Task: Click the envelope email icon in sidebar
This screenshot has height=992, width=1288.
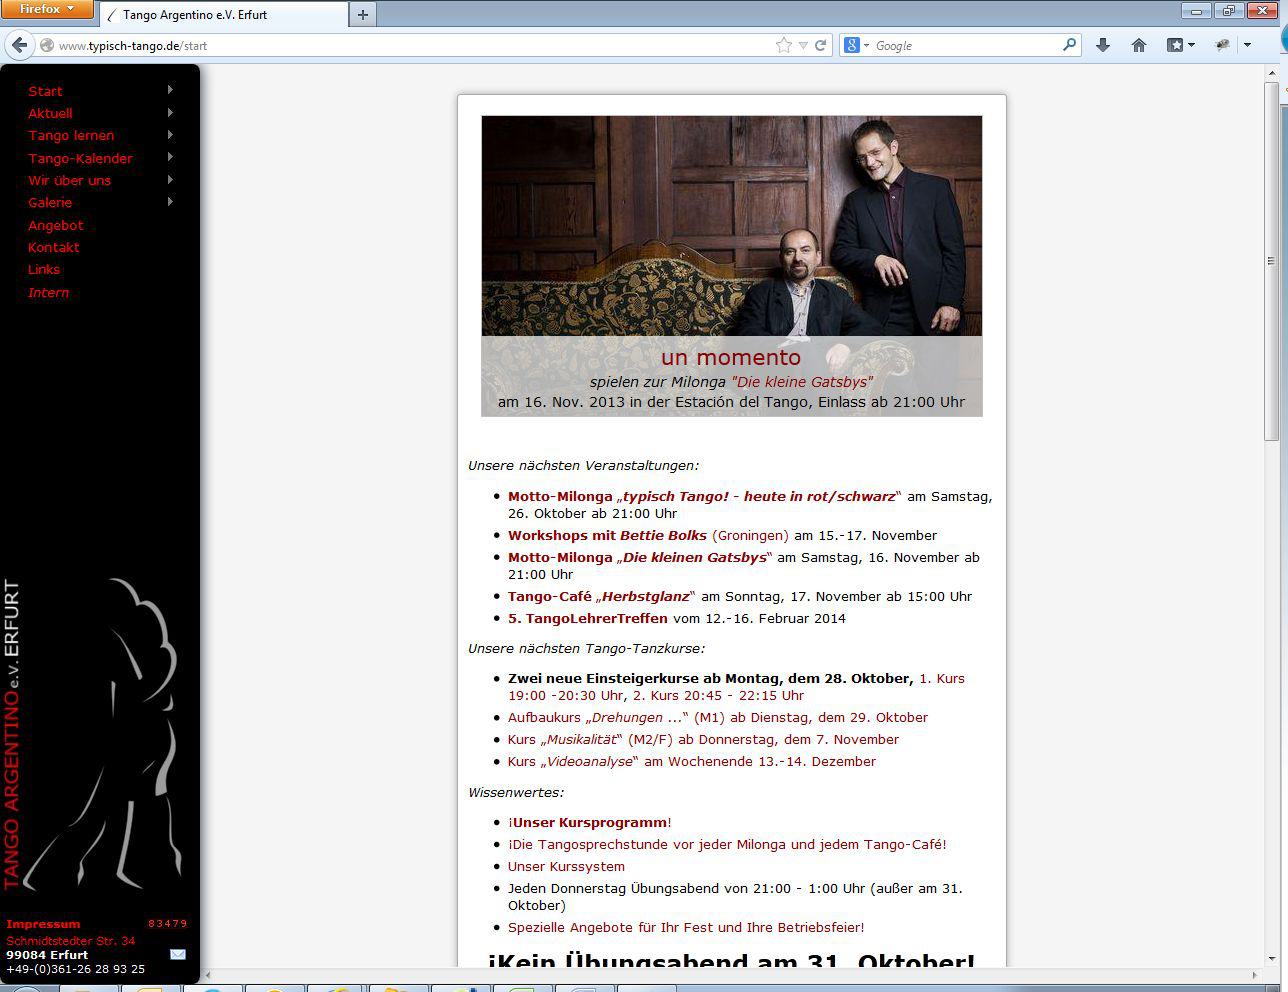Action: pyautogui.click(x=178, y=954)
